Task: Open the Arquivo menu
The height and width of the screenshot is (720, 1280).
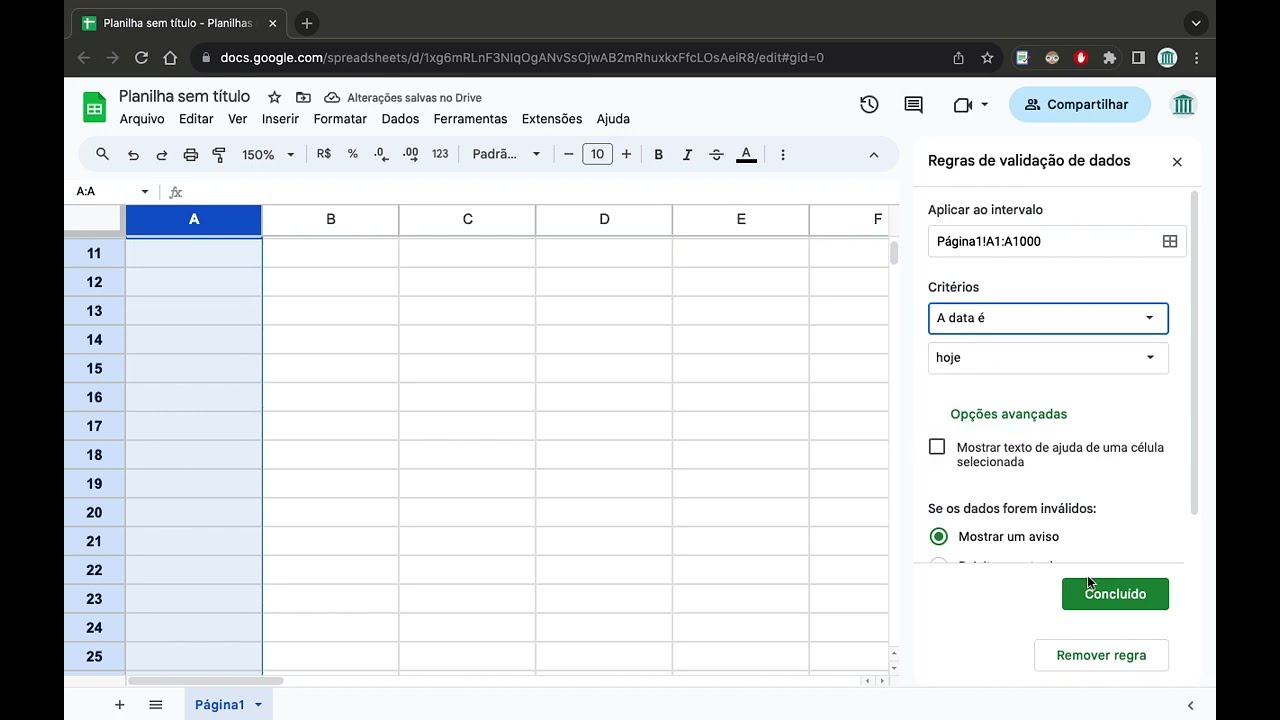Action: (142, 119)
